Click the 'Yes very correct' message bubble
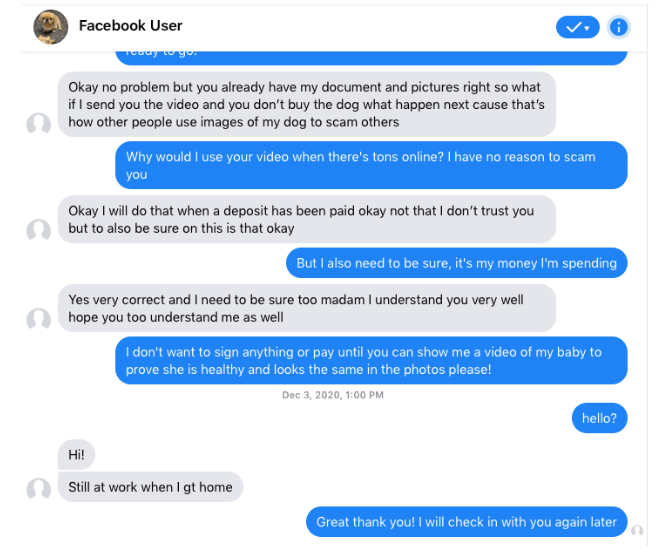Image resolution: width=670 pixels, height=550 pixels. 307,308
